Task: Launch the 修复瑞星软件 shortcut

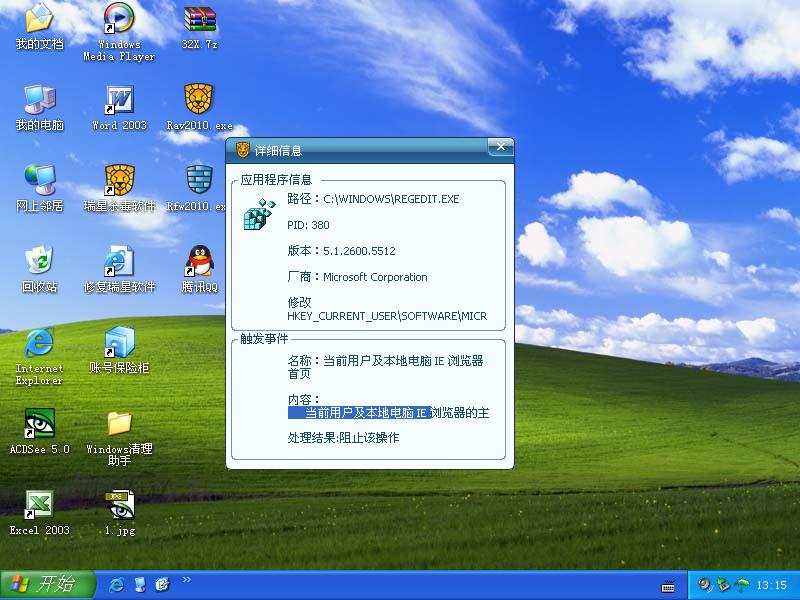Action: pyautogui.click(x=119, y=268)
